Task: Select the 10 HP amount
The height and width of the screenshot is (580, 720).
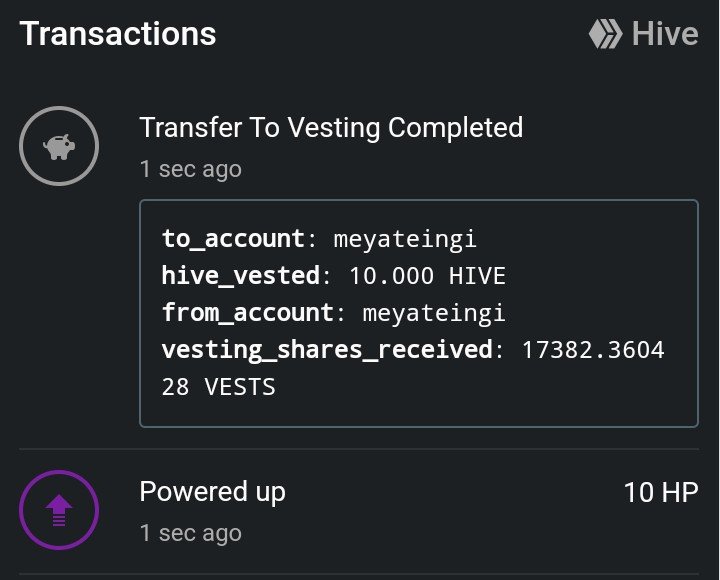Action: tap(661, 492)
